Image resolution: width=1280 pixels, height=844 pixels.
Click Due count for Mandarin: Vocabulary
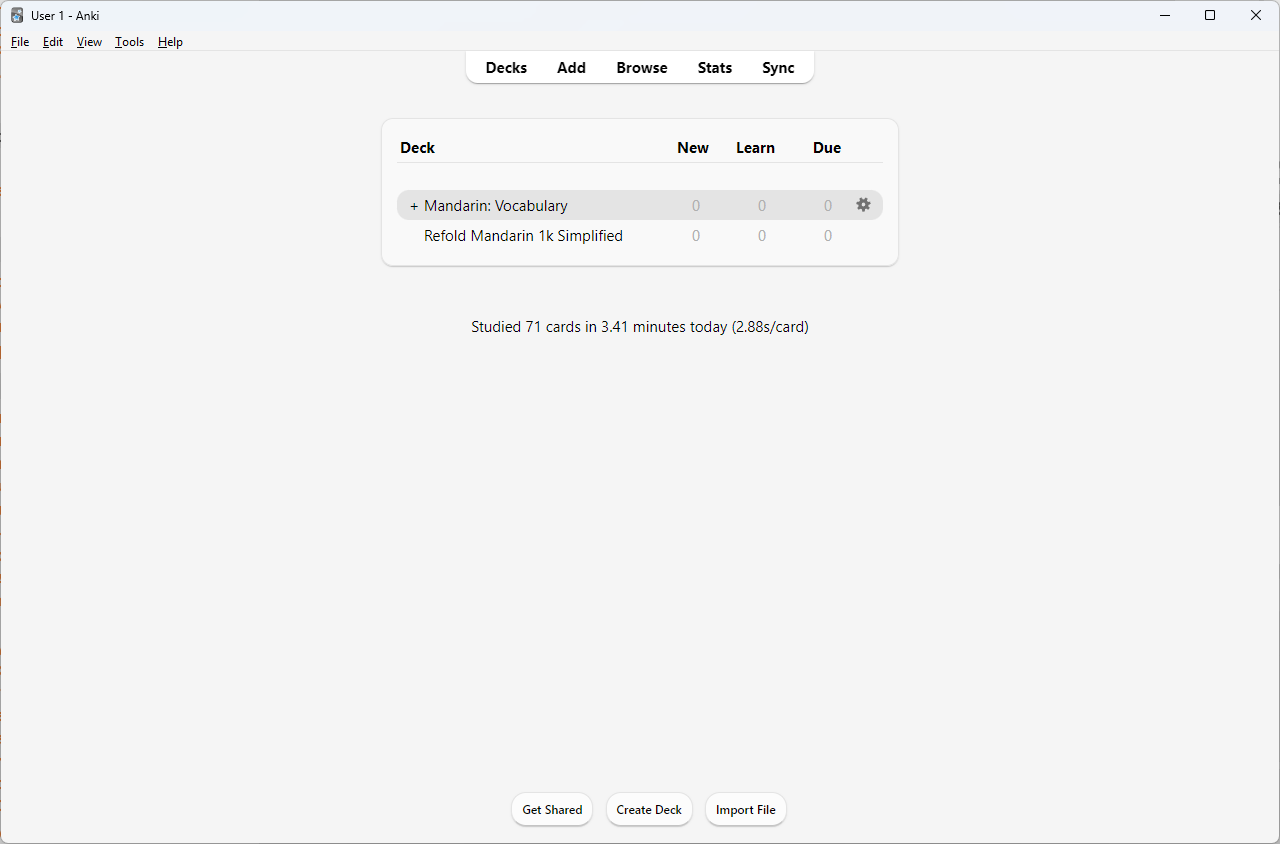click(x=828, y=206)
